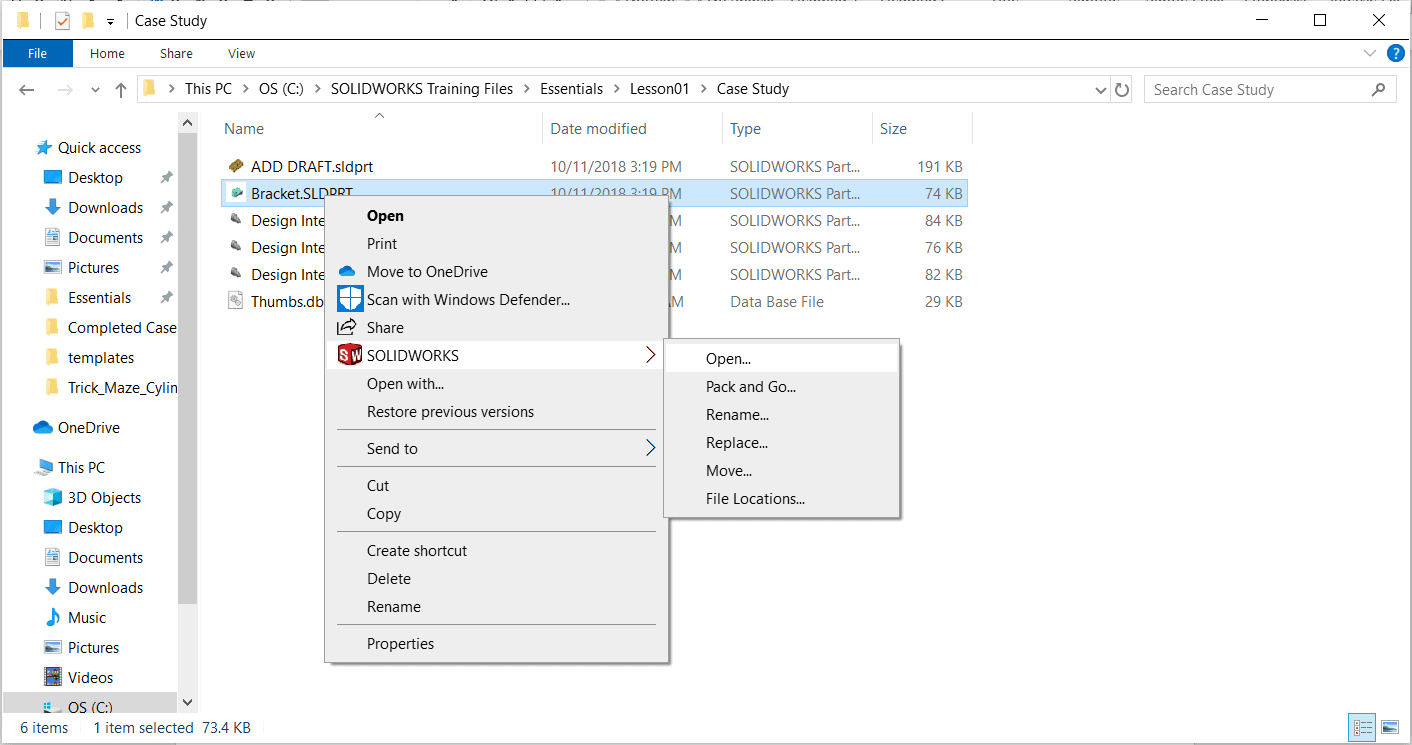Click breadcrumb chevron after Essentials
The height and width of the screenshot is (745, 1412).
(616, 89)
